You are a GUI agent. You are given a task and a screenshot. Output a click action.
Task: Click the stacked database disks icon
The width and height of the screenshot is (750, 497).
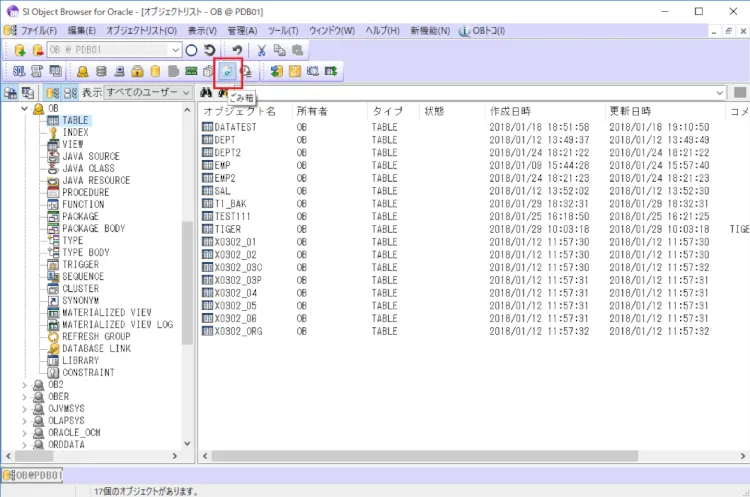(101, 71)
